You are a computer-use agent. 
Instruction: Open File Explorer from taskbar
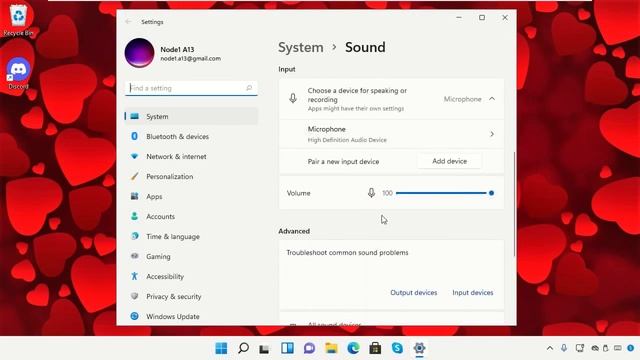tap(331, 348)
